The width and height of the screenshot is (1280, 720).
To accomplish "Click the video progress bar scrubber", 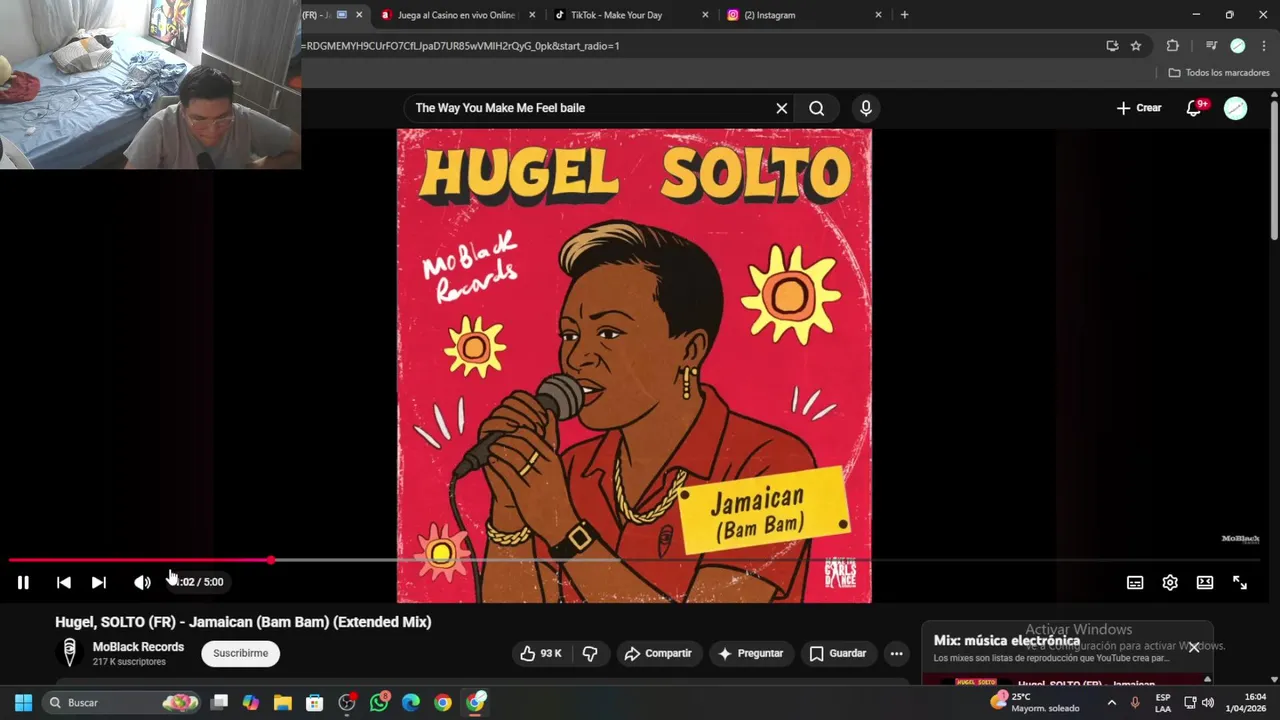I will coord(271,560).
